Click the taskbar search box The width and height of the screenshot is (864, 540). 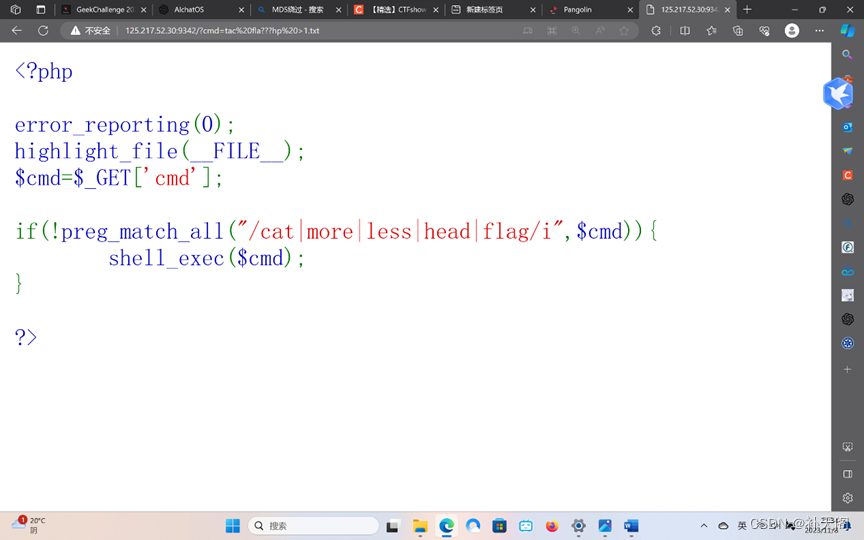pos(313,526)
